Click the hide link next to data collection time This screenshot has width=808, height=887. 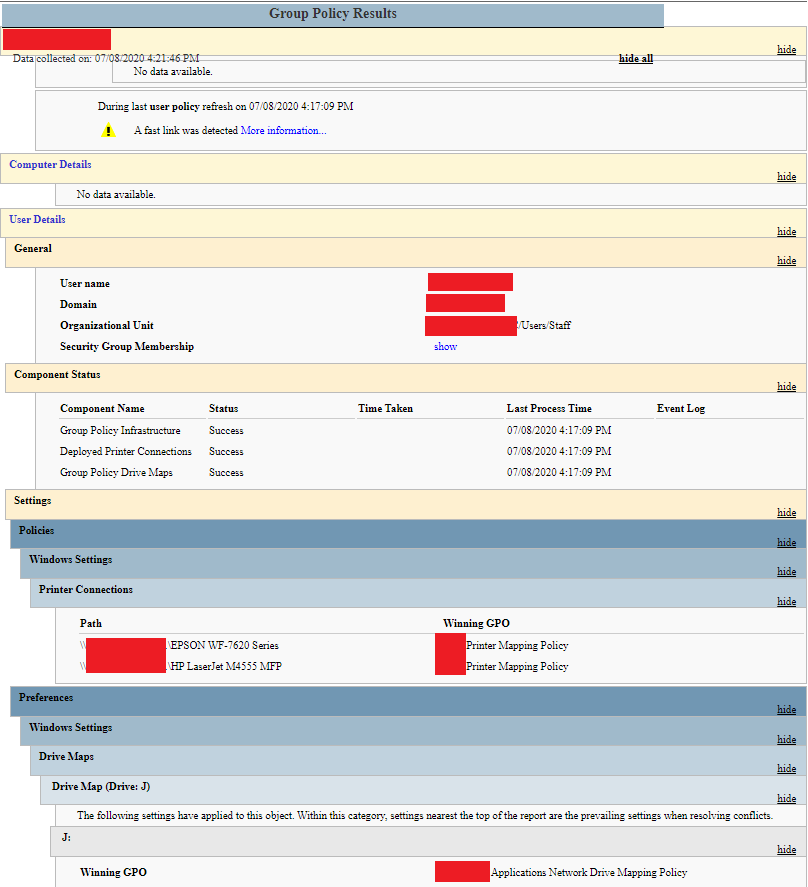[x=786, y=49]
